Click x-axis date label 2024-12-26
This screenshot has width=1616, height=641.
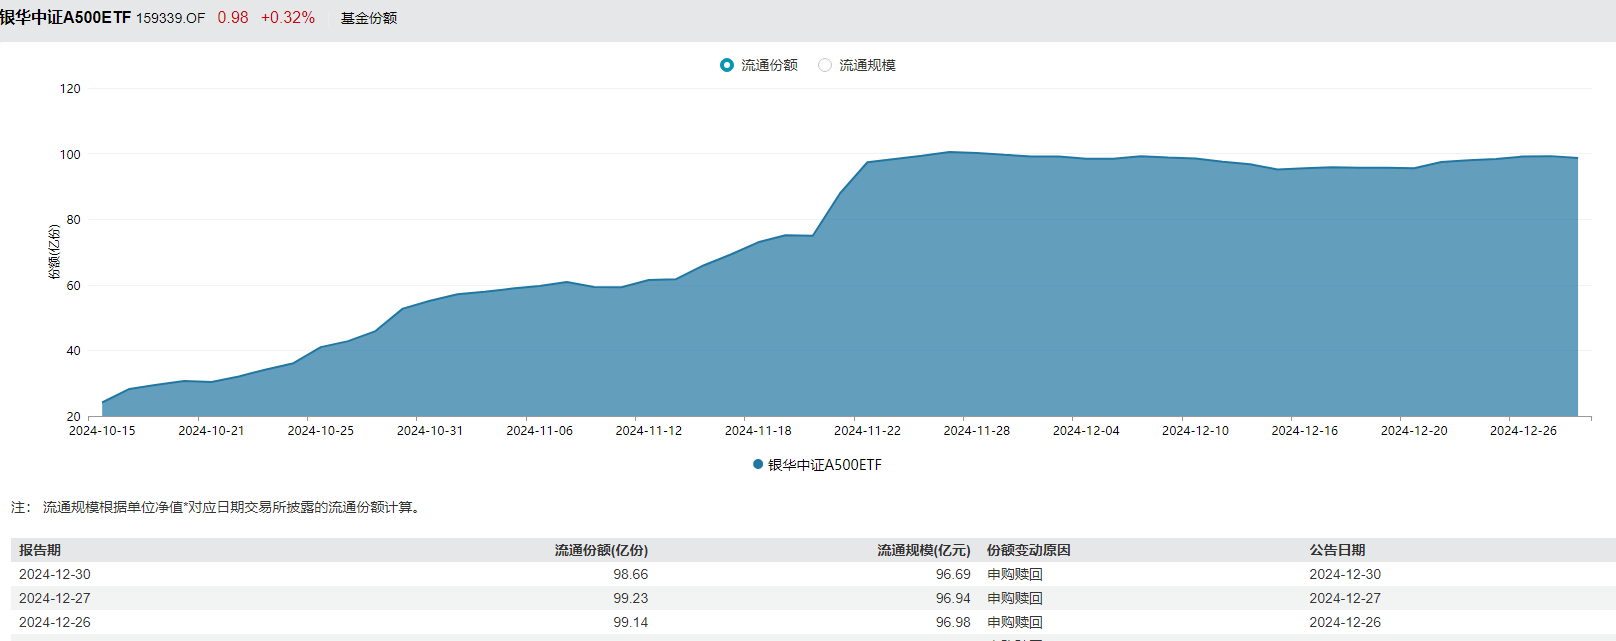pyautogui.click(x=1523, y=431)
